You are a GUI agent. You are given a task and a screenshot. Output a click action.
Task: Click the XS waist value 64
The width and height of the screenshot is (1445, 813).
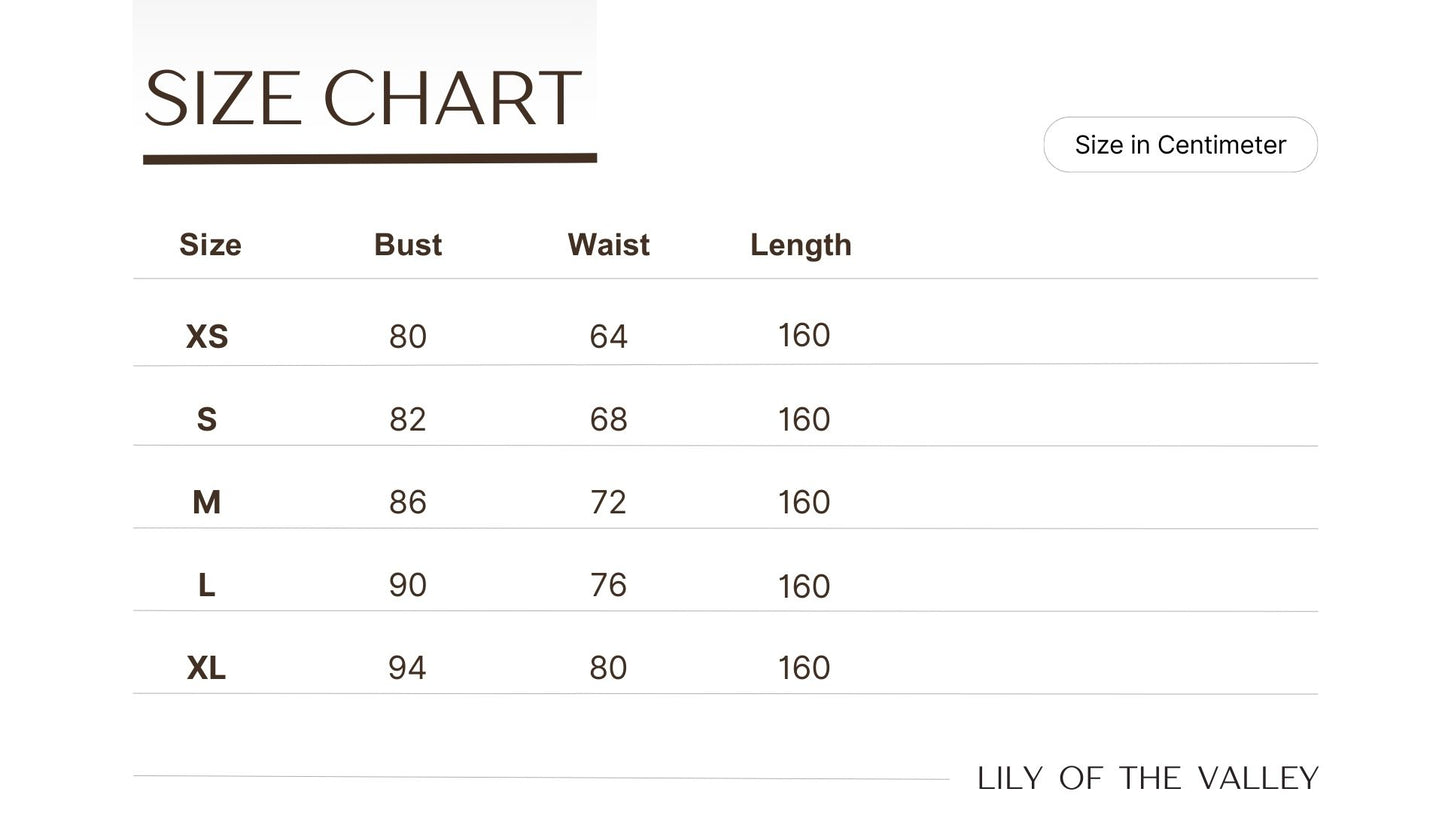pyautogui.click(x=608, y=337)
